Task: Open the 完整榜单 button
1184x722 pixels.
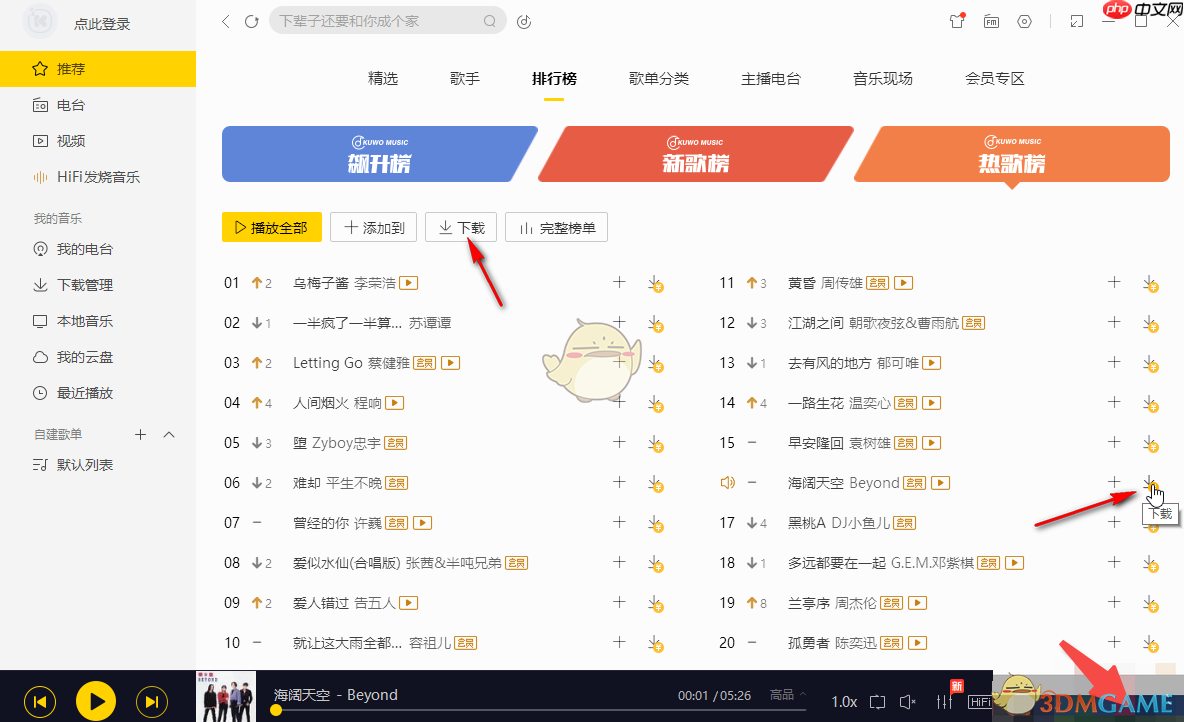Action: pos(556,227)
